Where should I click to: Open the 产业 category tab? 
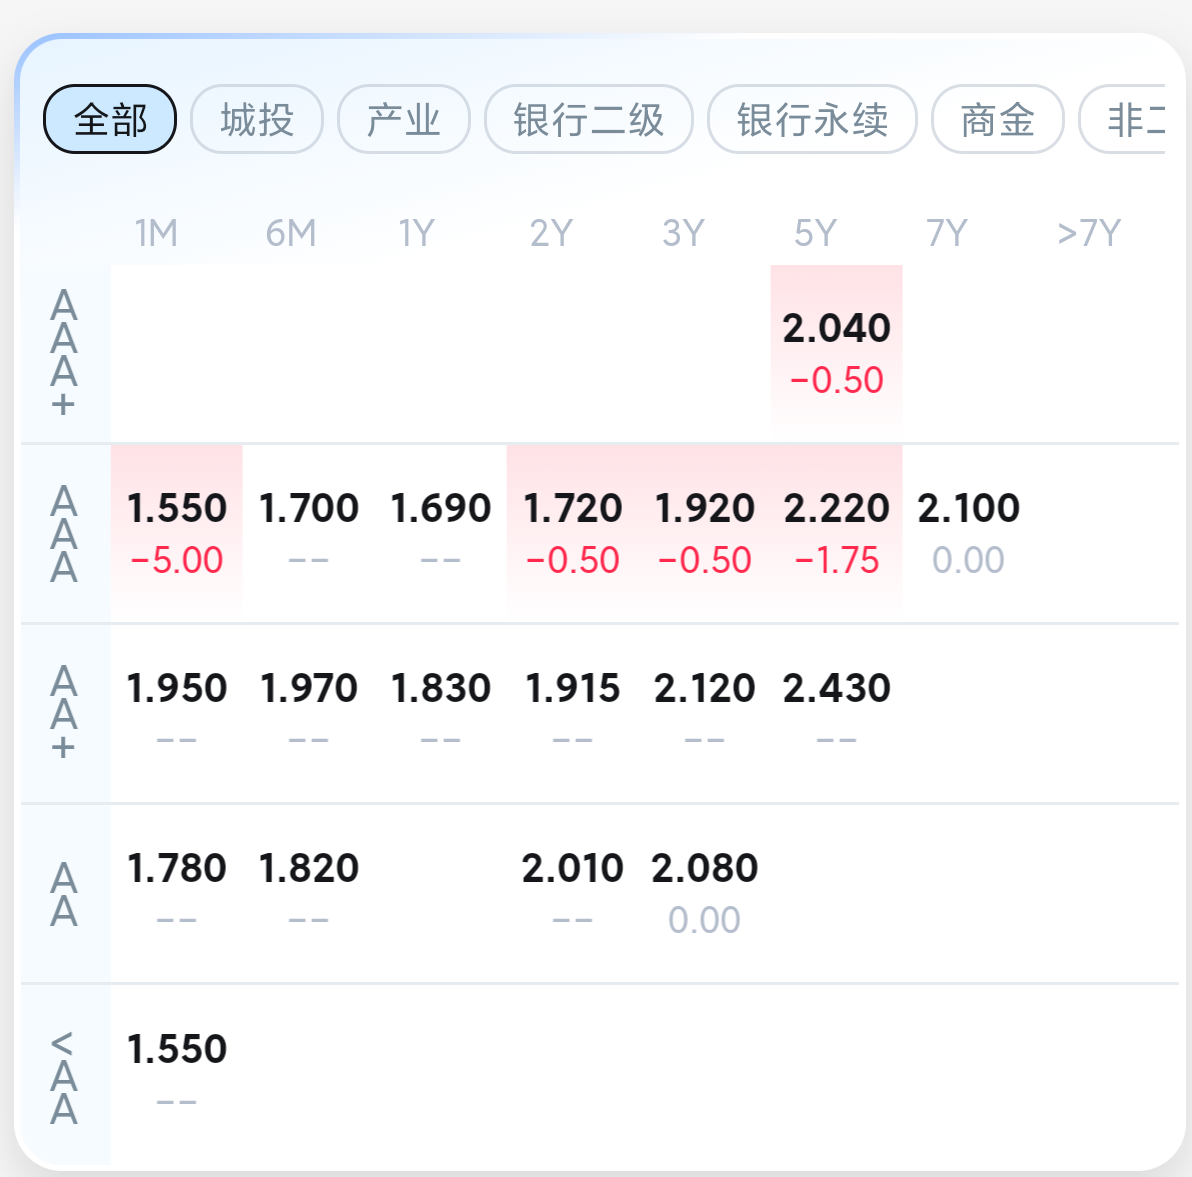(x=404, y=120)
